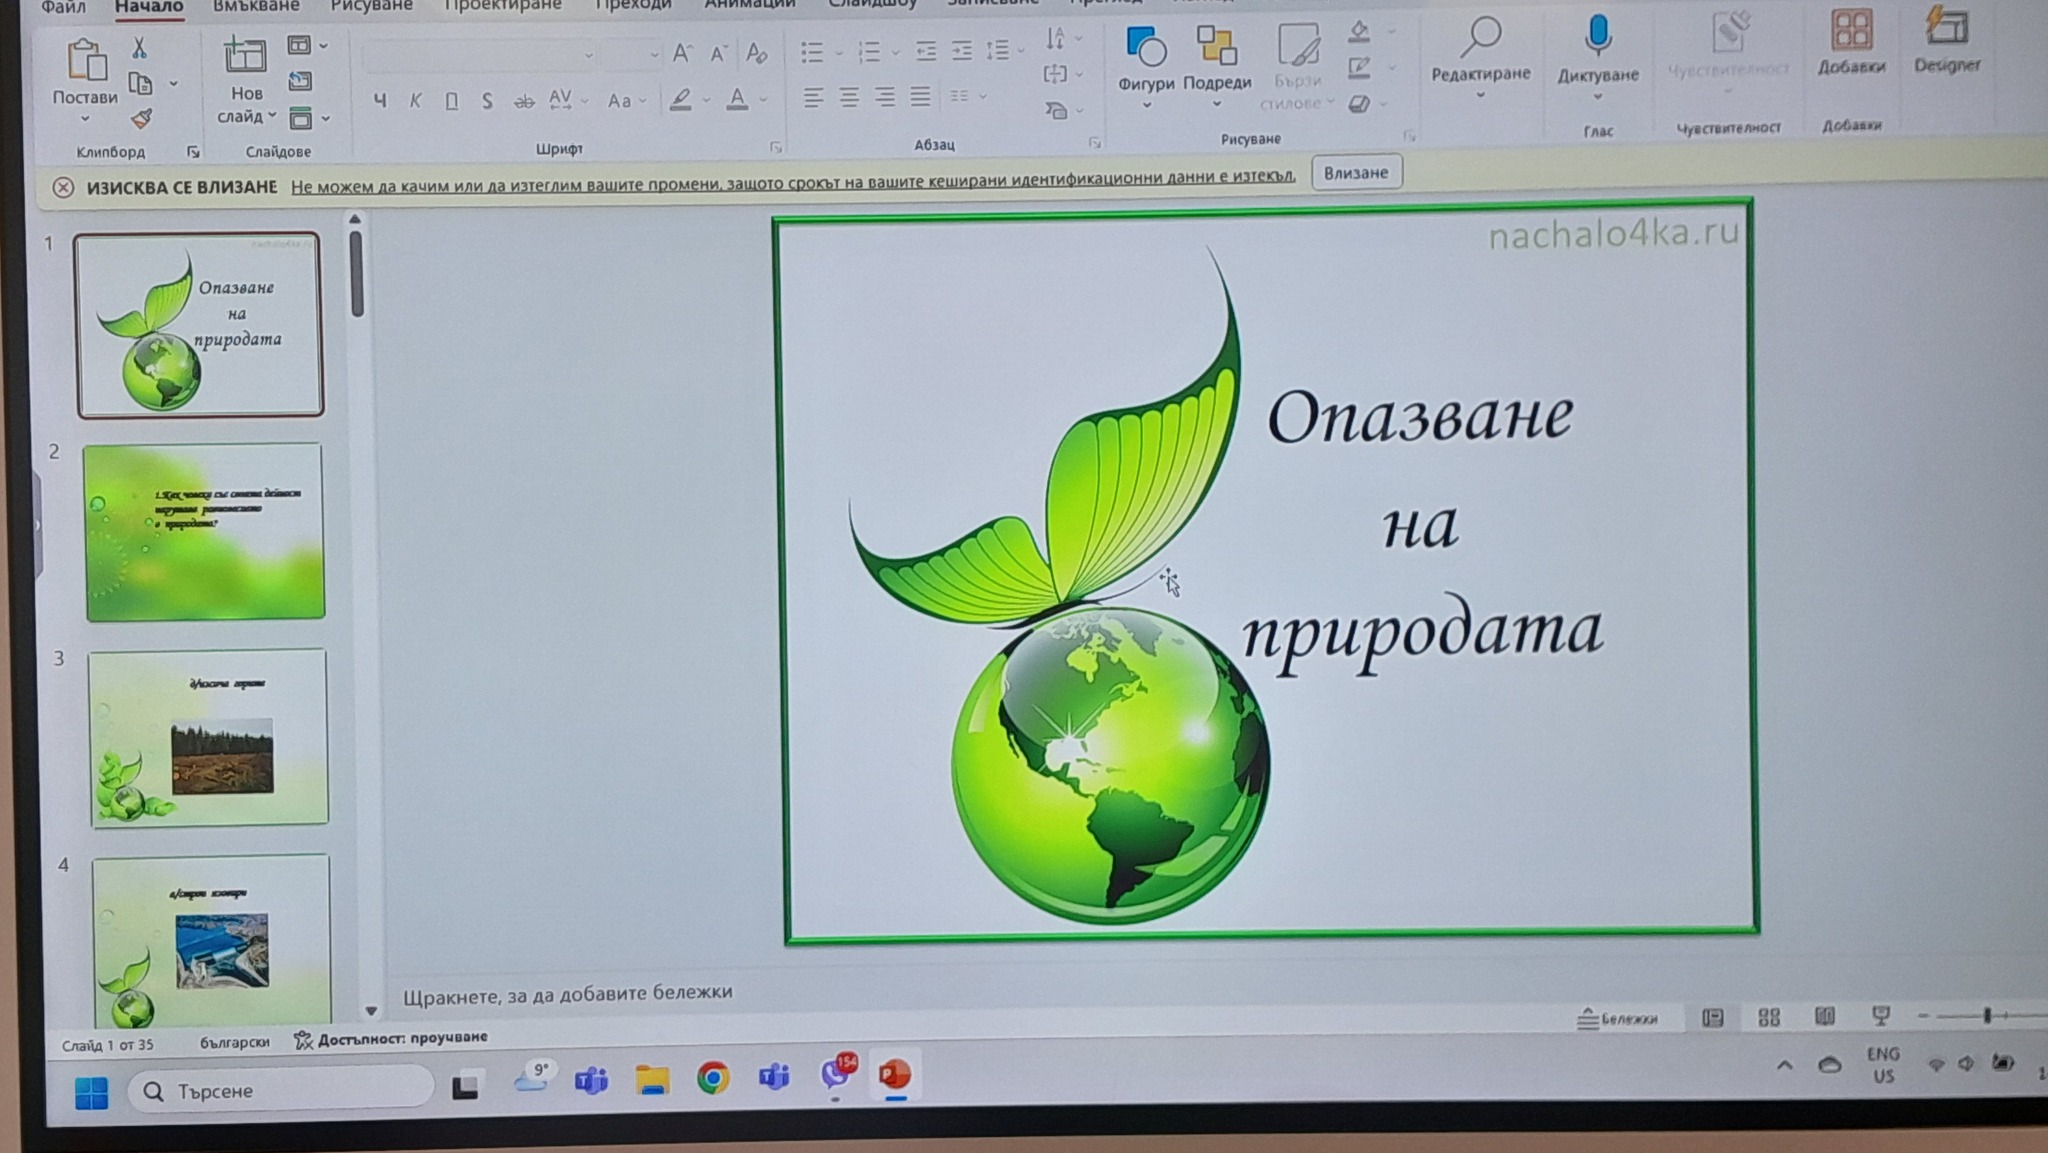This screenshot has width=2048, height=1153.
Task: Click the Format Painter brush icon
Action: click(142, 120)
